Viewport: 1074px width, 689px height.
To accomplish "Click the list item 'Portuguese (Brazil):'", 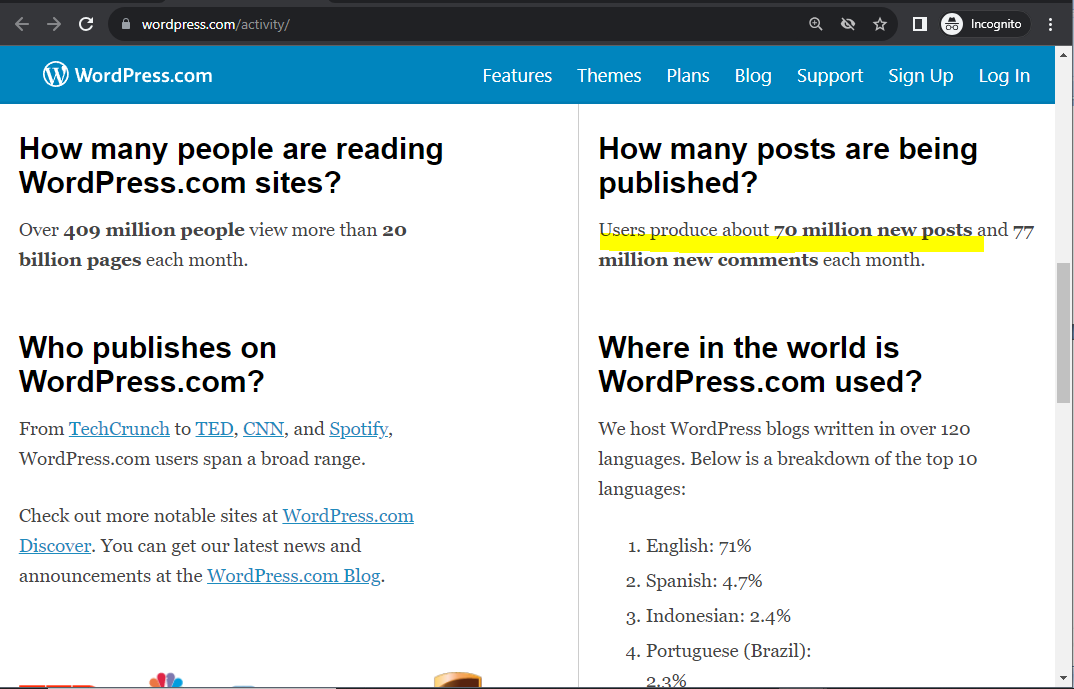I will 728,651.
